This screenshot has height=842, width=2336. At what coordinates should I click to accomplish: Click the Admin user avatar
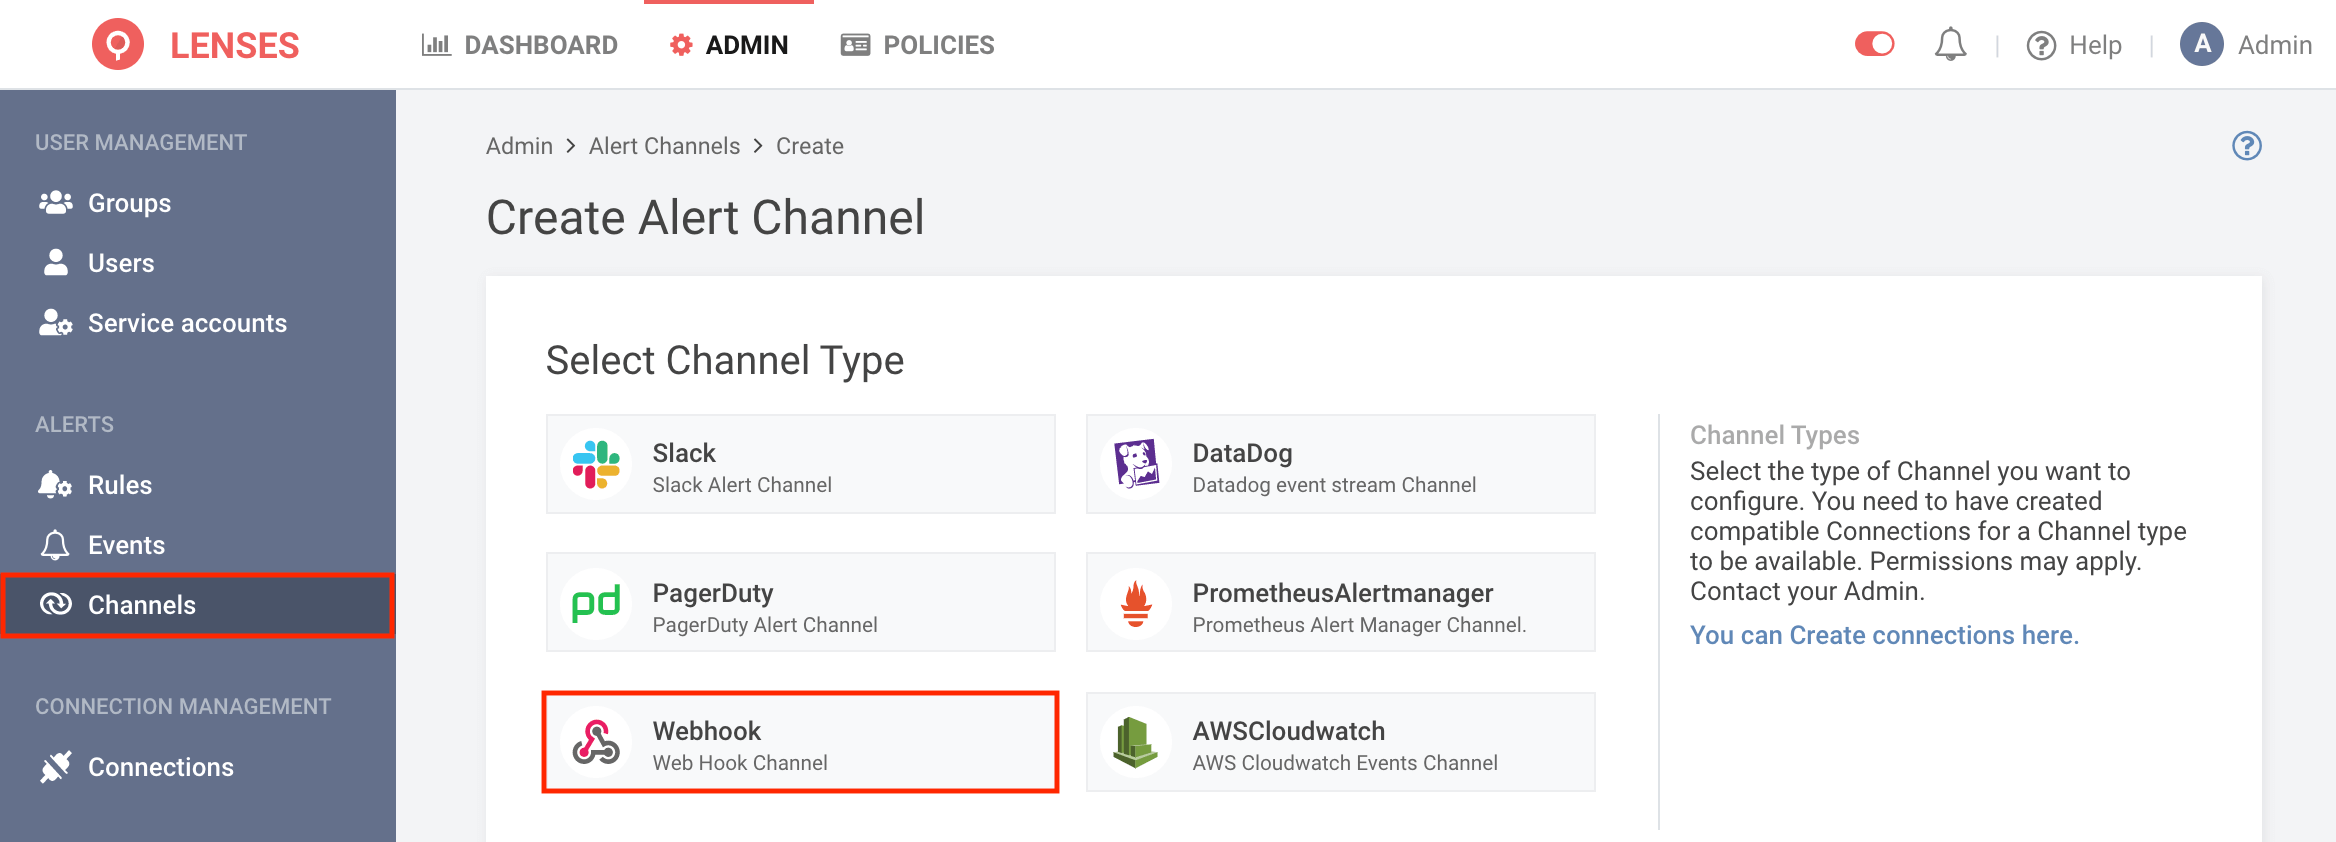coord(2202,44)
